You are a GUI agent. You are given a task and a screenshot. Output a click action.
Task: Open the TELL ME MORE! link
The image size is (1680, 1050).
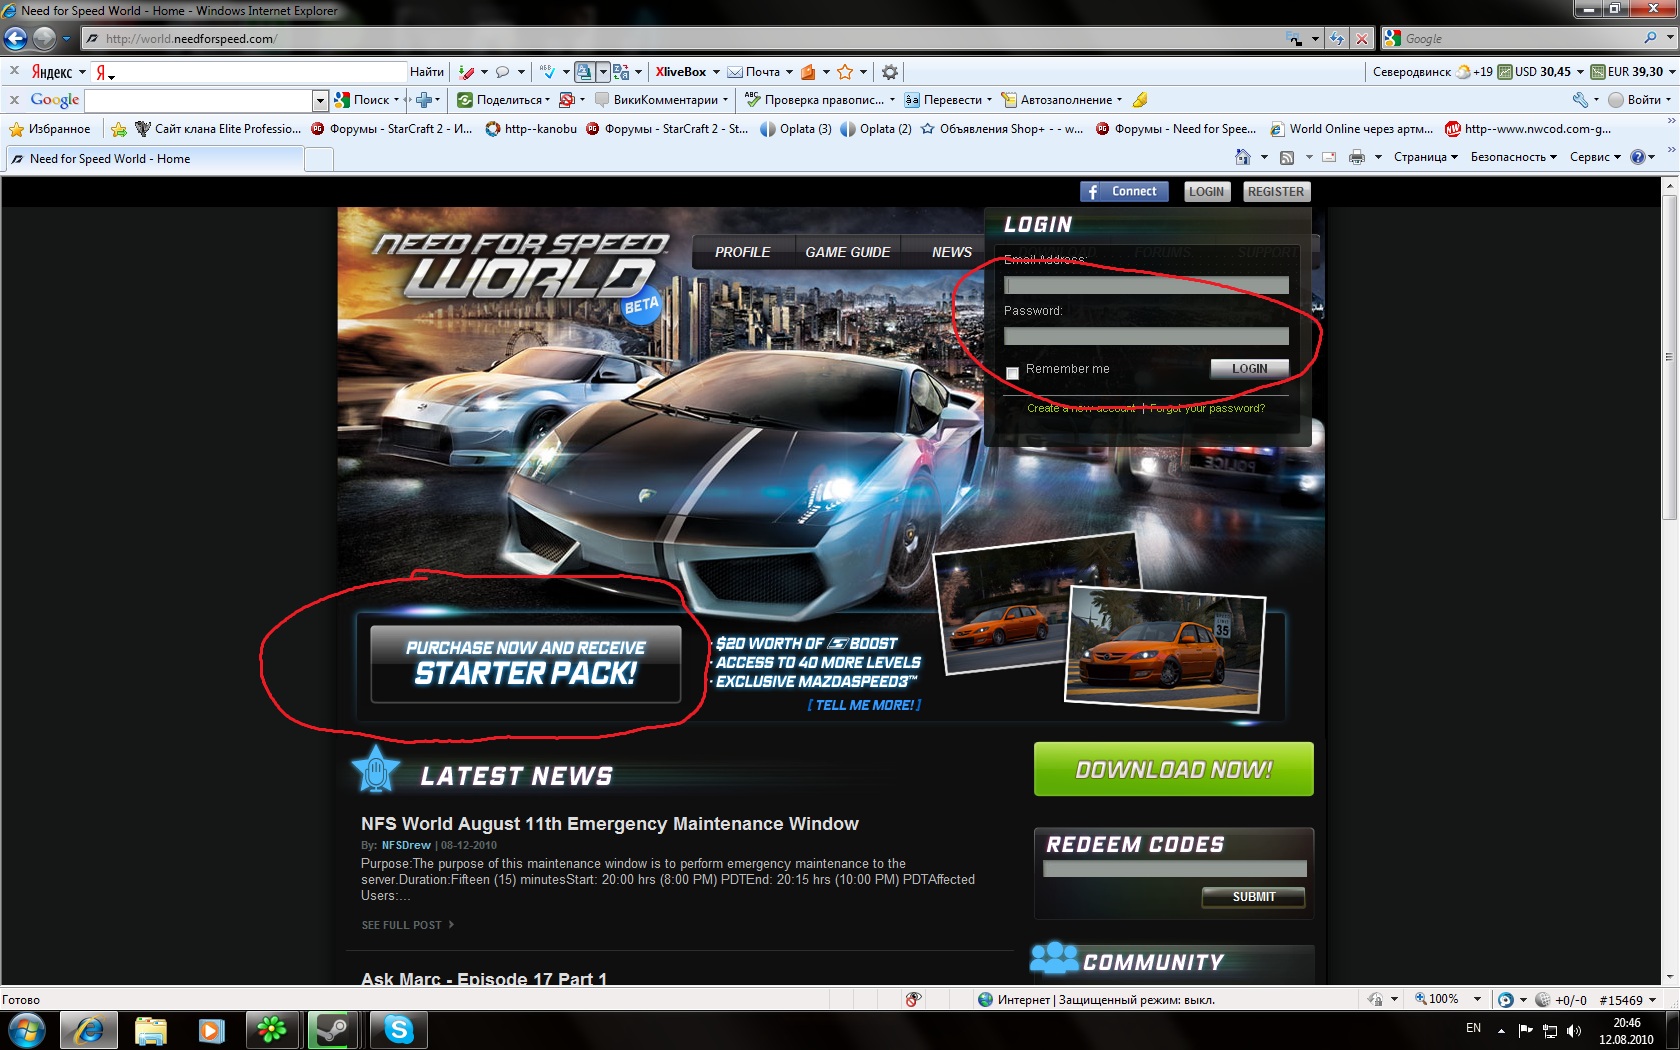[x=865, y=705]
